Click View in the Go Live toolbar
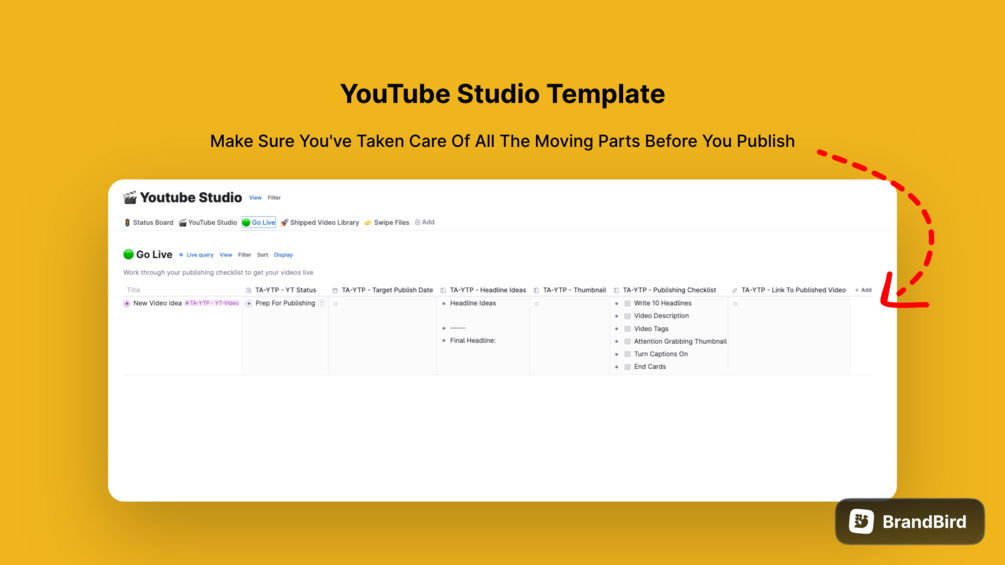 226,255
